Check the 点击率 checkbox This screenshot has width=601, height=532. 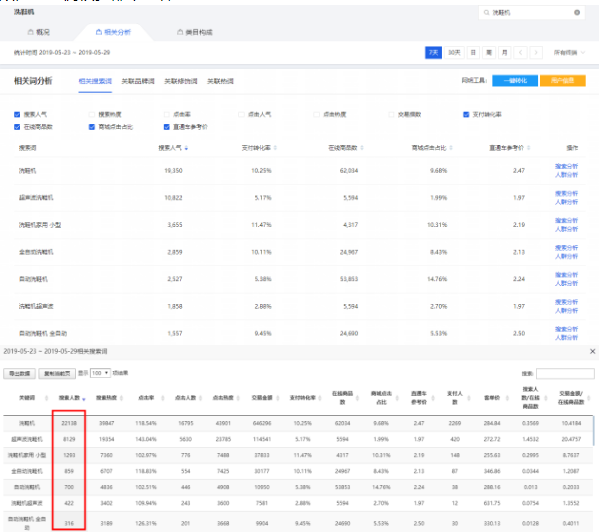click(x=166, y=115)
